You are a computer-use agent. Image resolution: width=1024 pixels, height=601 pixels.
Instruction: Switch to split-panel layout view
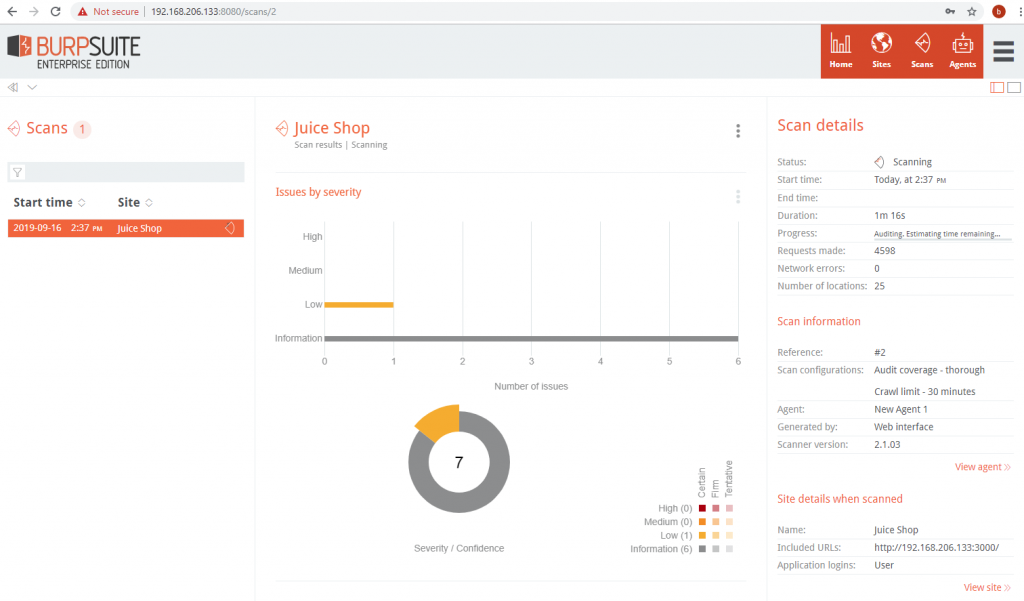click(x=997, y=88)
